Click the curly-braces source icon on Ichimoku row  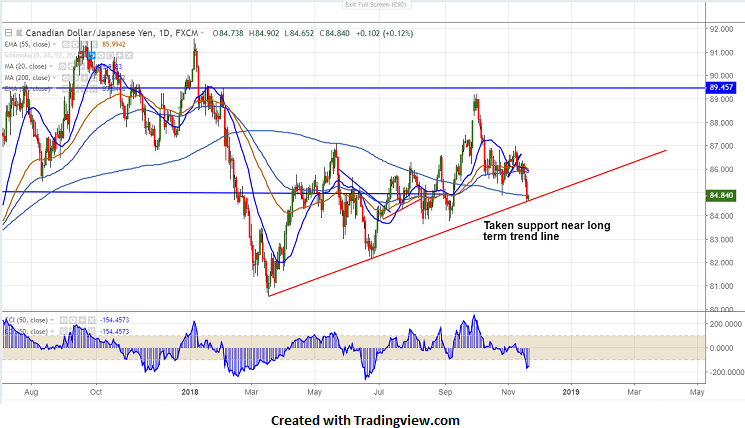(110, 55)
